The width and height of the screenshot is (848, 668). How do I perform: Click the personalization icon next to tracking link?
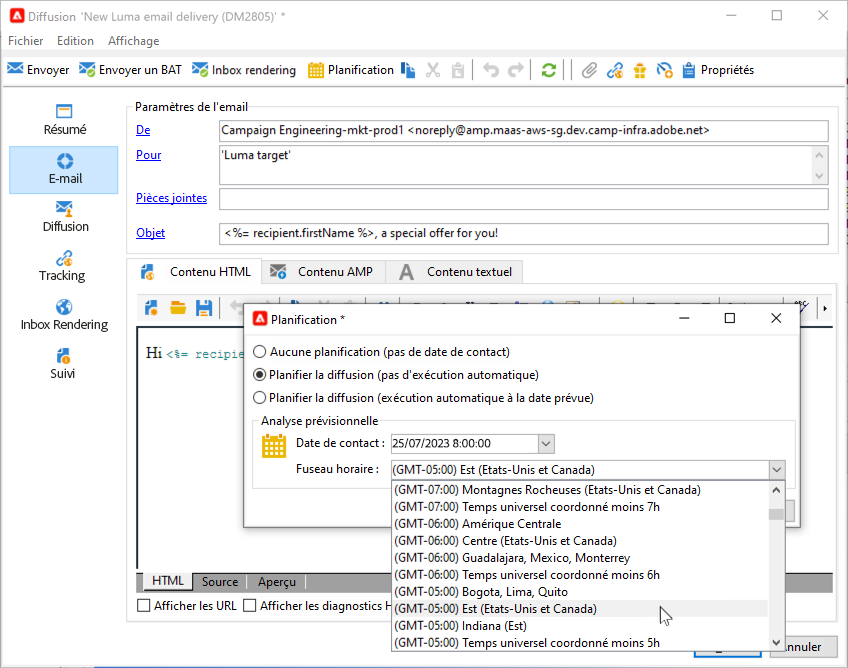[664, 70]
